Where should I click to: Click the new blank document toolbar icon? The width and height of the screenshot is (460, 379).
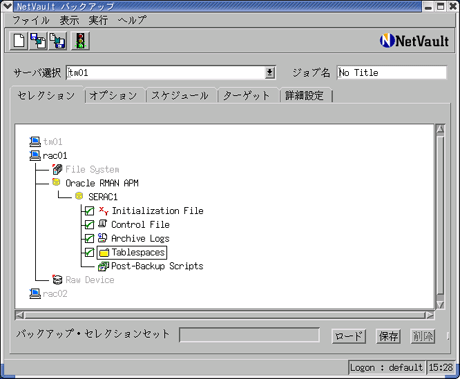(x=19, y=41)
